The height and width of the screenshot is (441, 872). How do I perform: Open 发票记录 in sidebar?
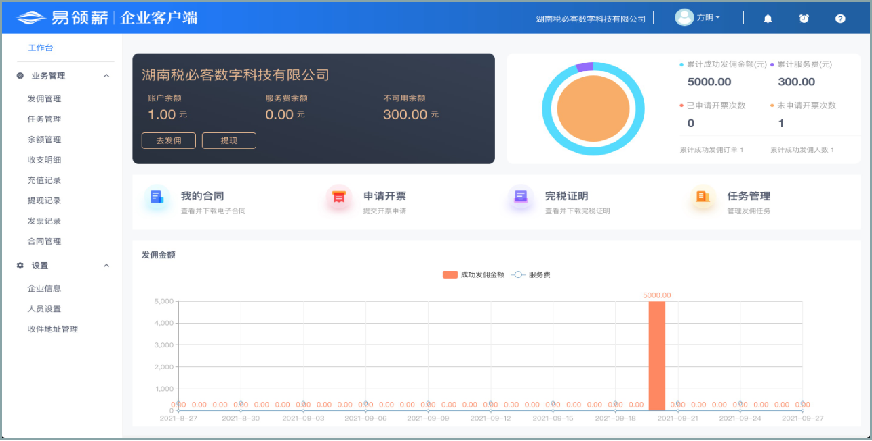click(44, 221)
